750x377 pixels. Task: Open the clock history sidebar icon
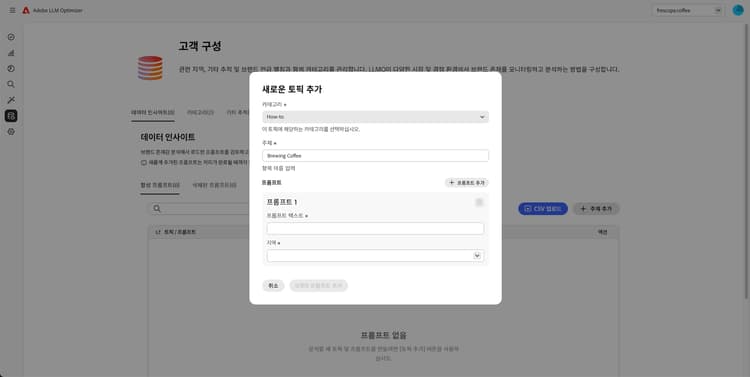pyautogui.click(x=11, y=68)
